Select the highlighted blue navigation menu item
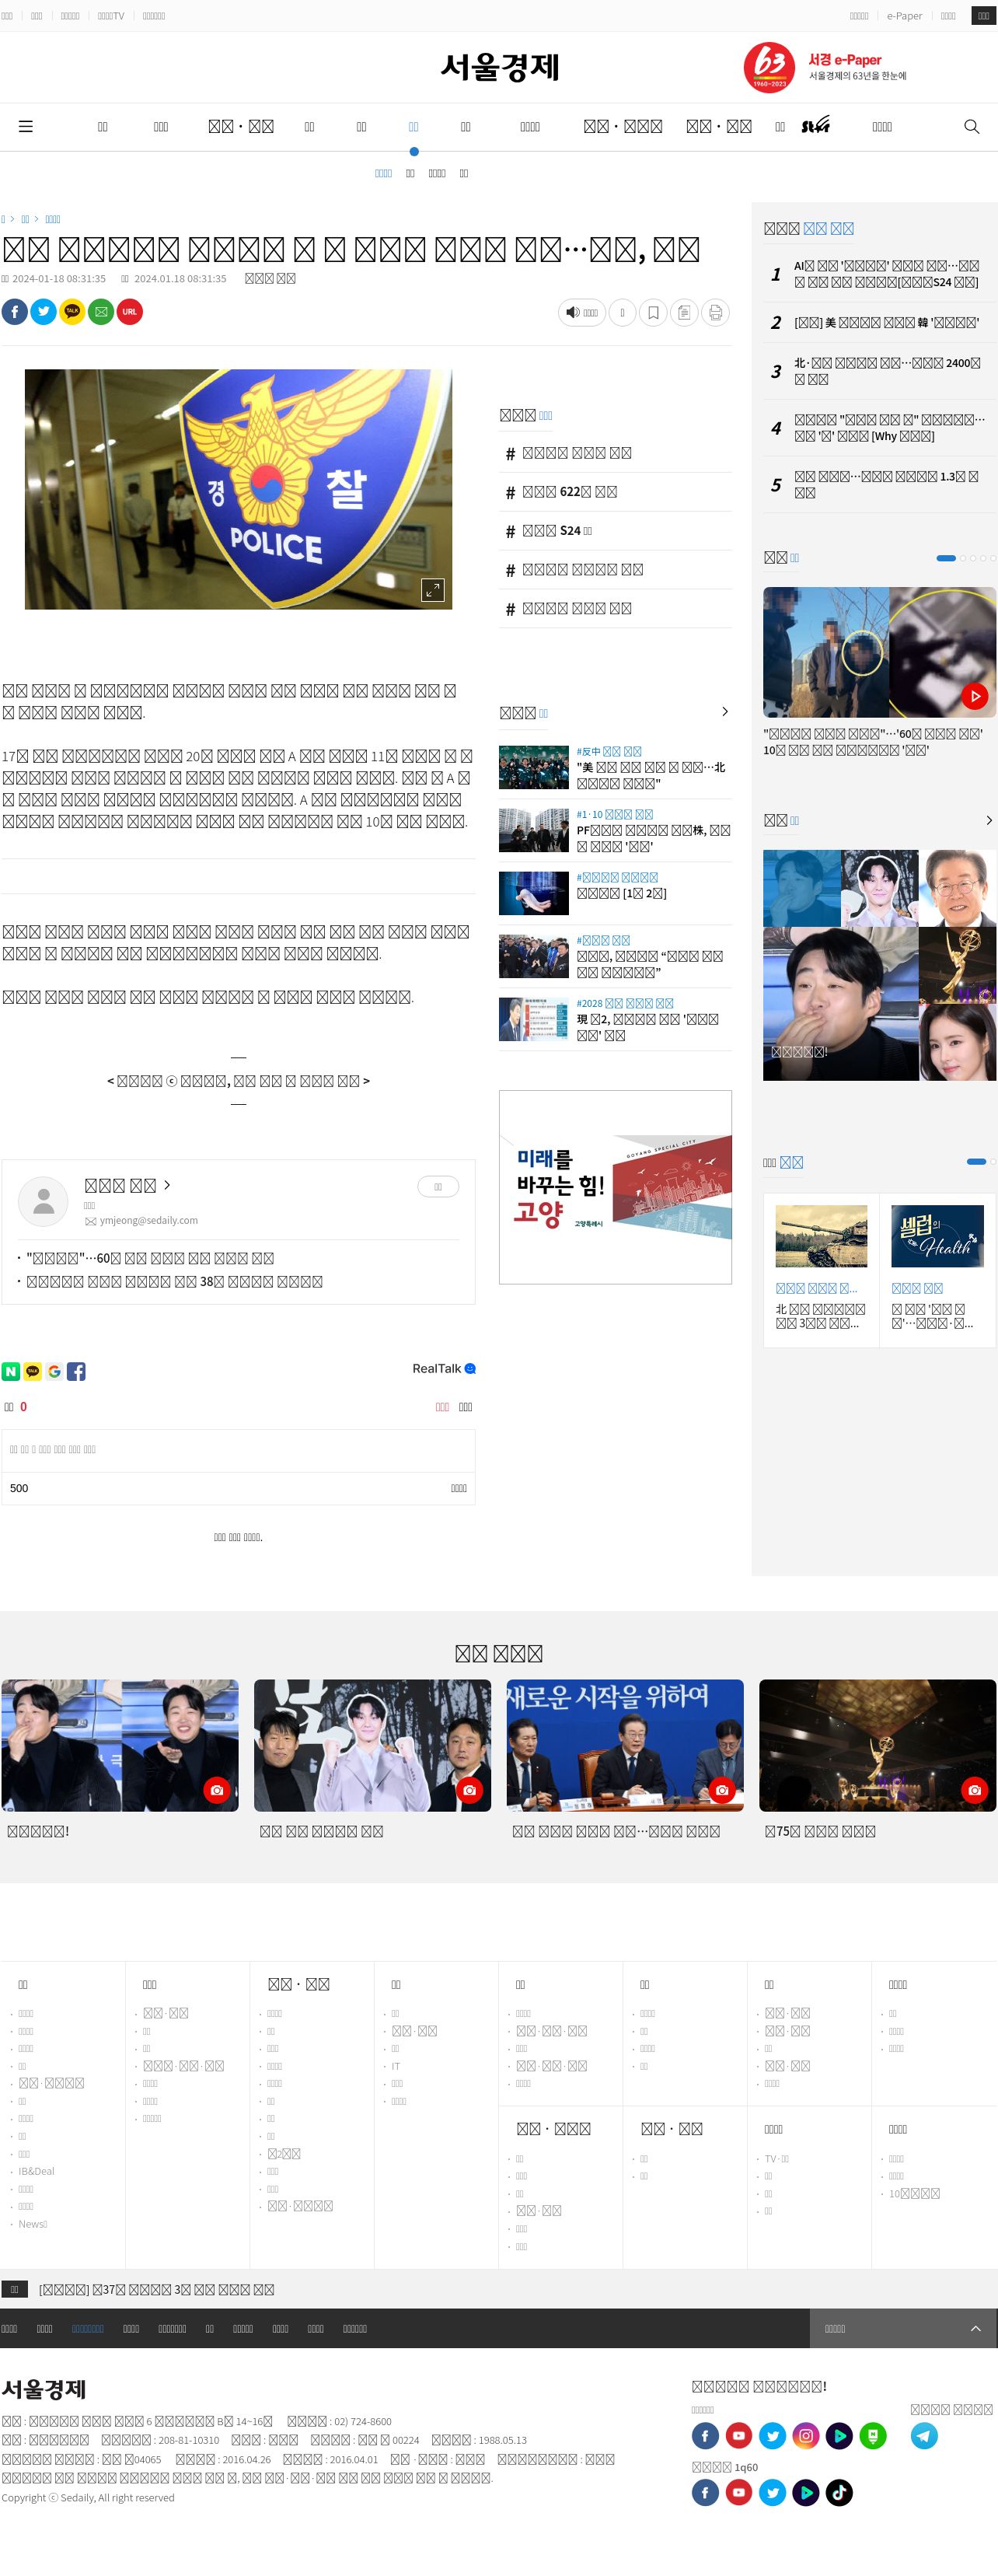The height and width of the screenshot is (2576, 998). pos(414,127)
